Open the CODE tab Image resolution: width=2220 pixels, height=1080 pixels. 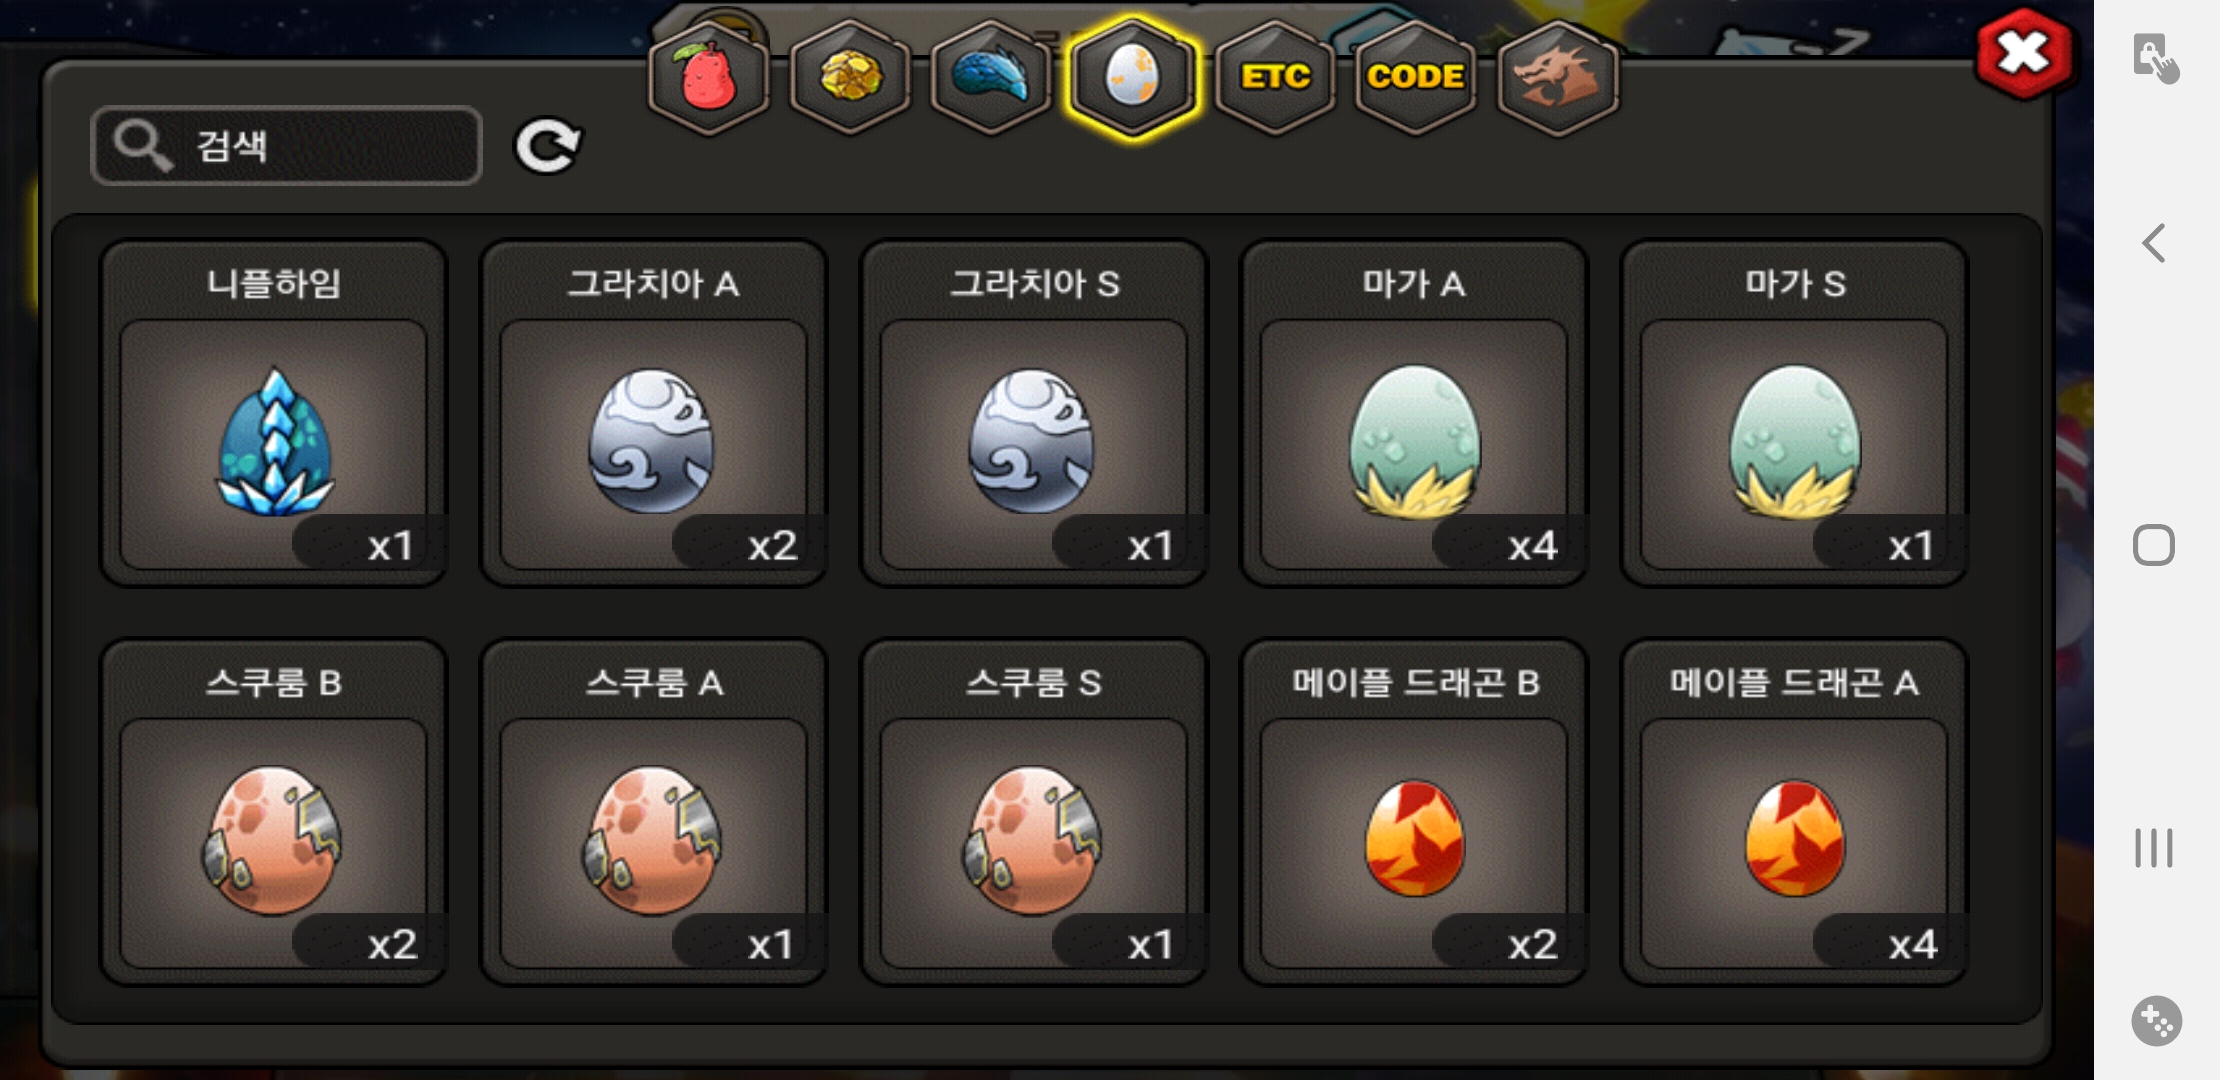pyautogui.click(x=1416, y=78)
